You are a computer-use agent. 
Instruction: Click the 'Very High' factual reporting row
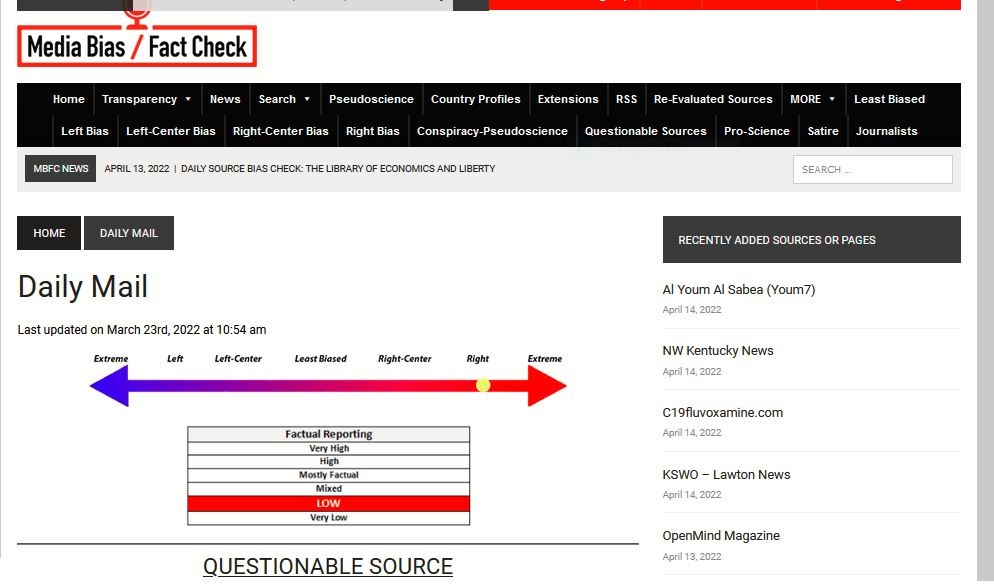click(x=328, y=448)
